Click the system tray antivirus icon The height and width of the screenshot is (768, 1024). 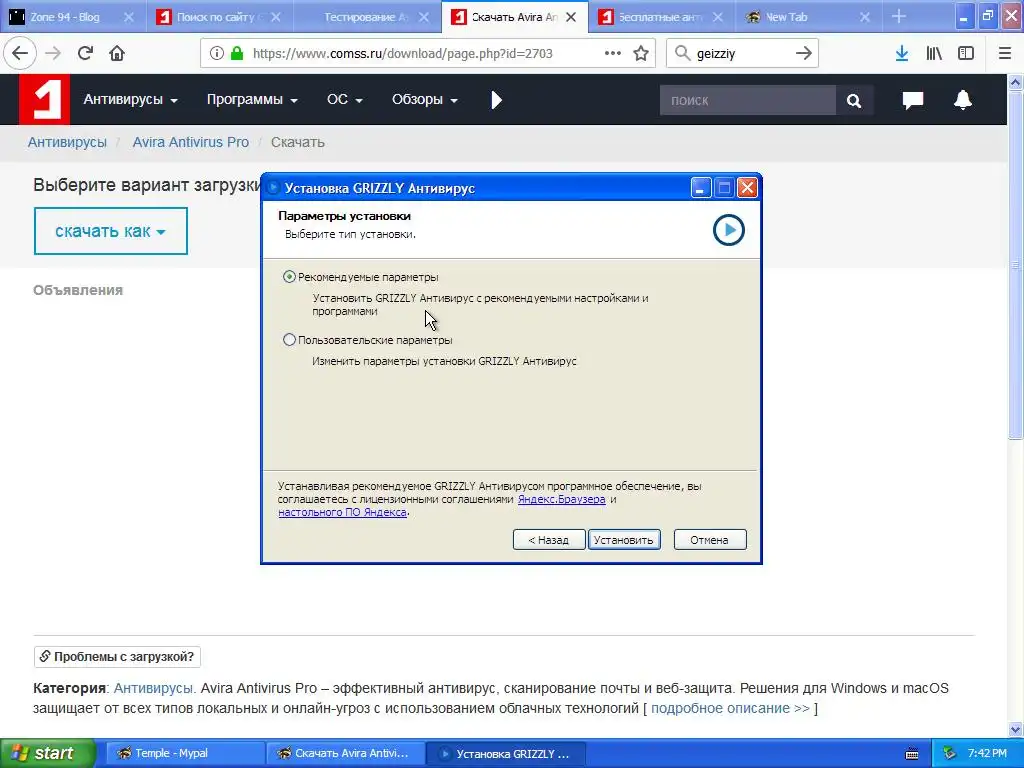click(949, 754)
